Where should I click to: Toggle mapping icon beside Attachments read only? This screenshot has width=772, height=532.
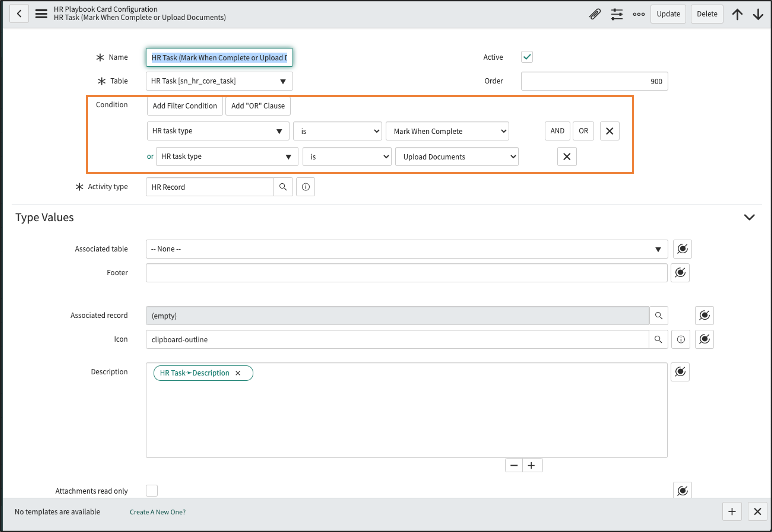pos(682,491)
